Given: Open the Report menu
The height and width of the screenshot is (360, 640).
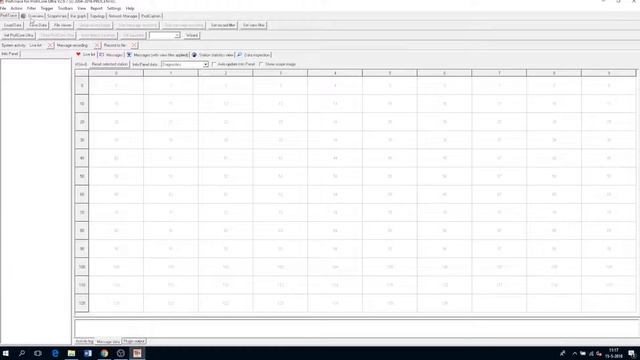Looking at the screenshot, I should coord(96,8).
